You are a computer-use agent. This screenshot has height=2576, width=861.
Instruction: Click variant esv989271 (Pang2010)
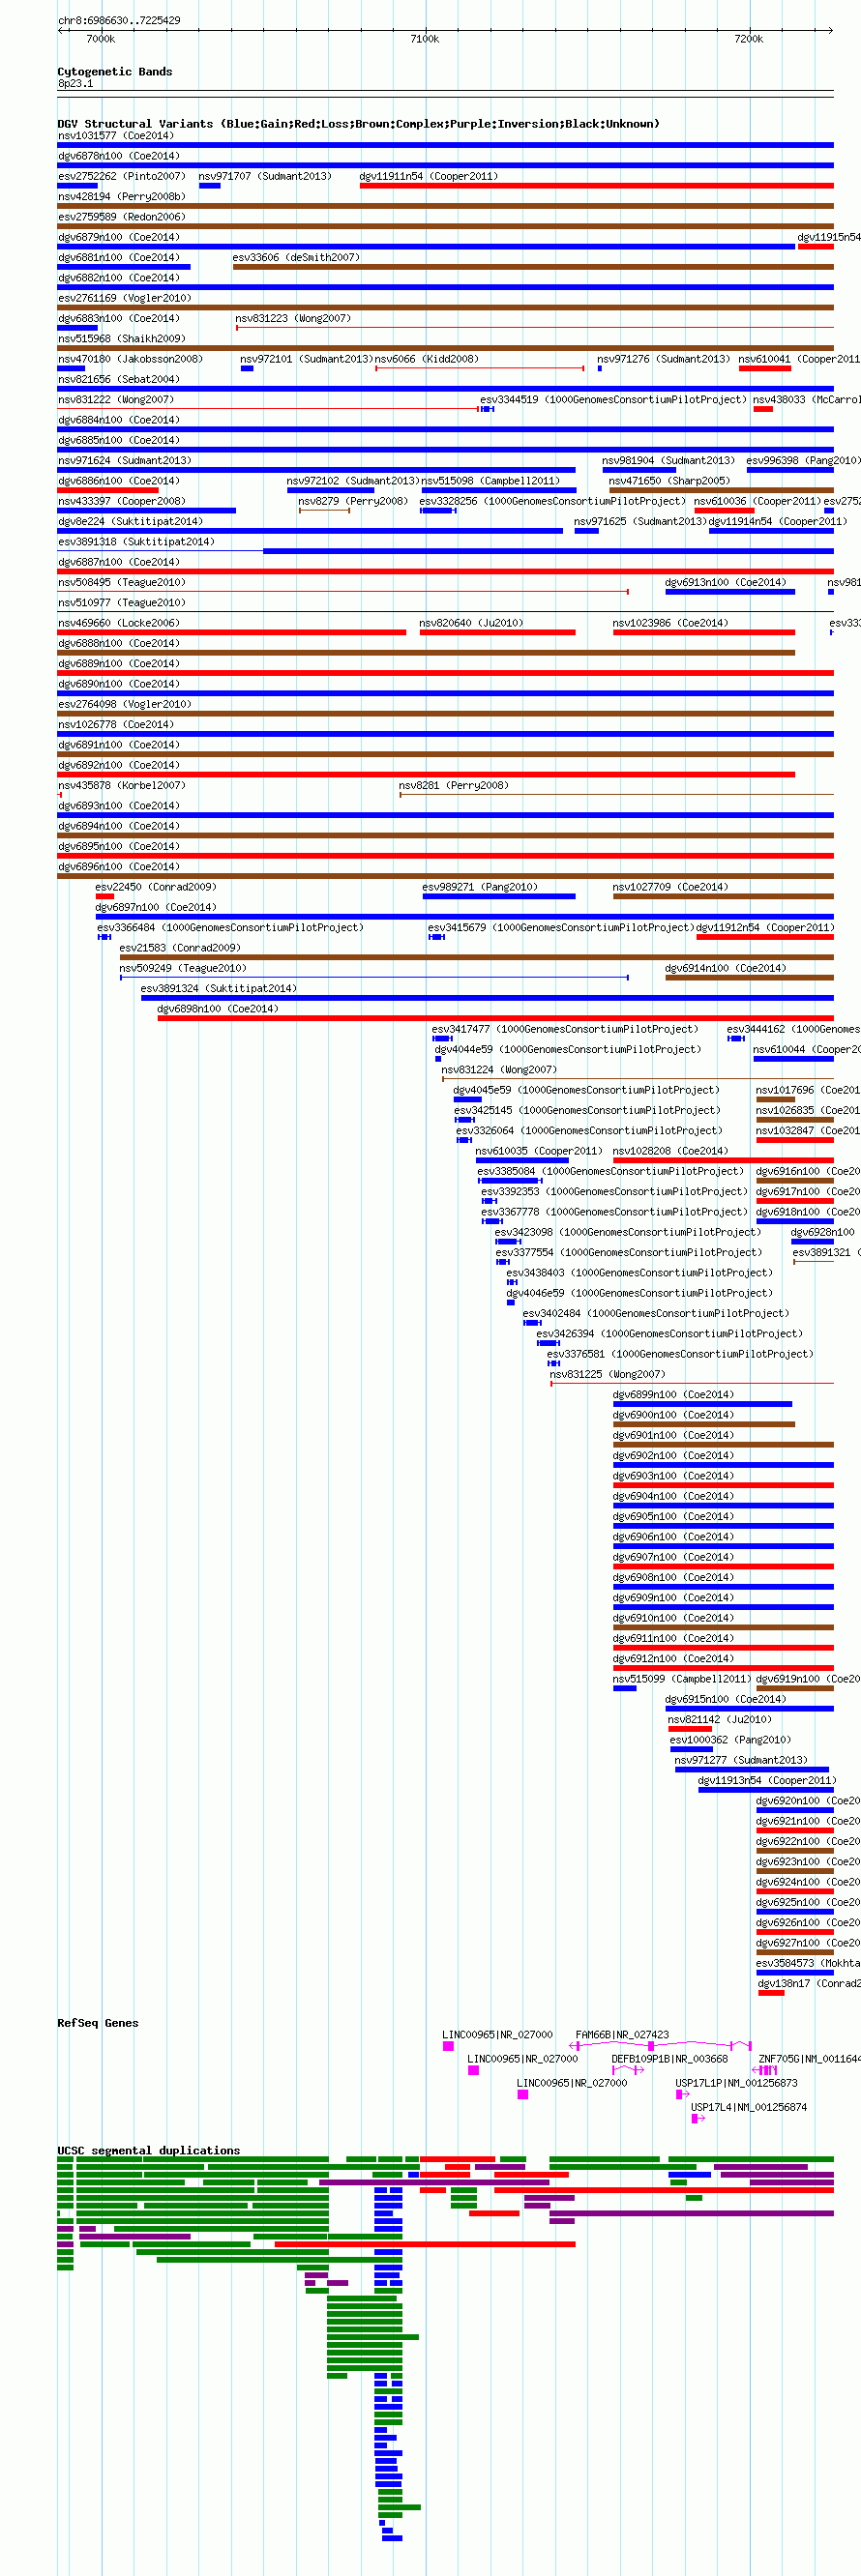click(x=480, y=887)
